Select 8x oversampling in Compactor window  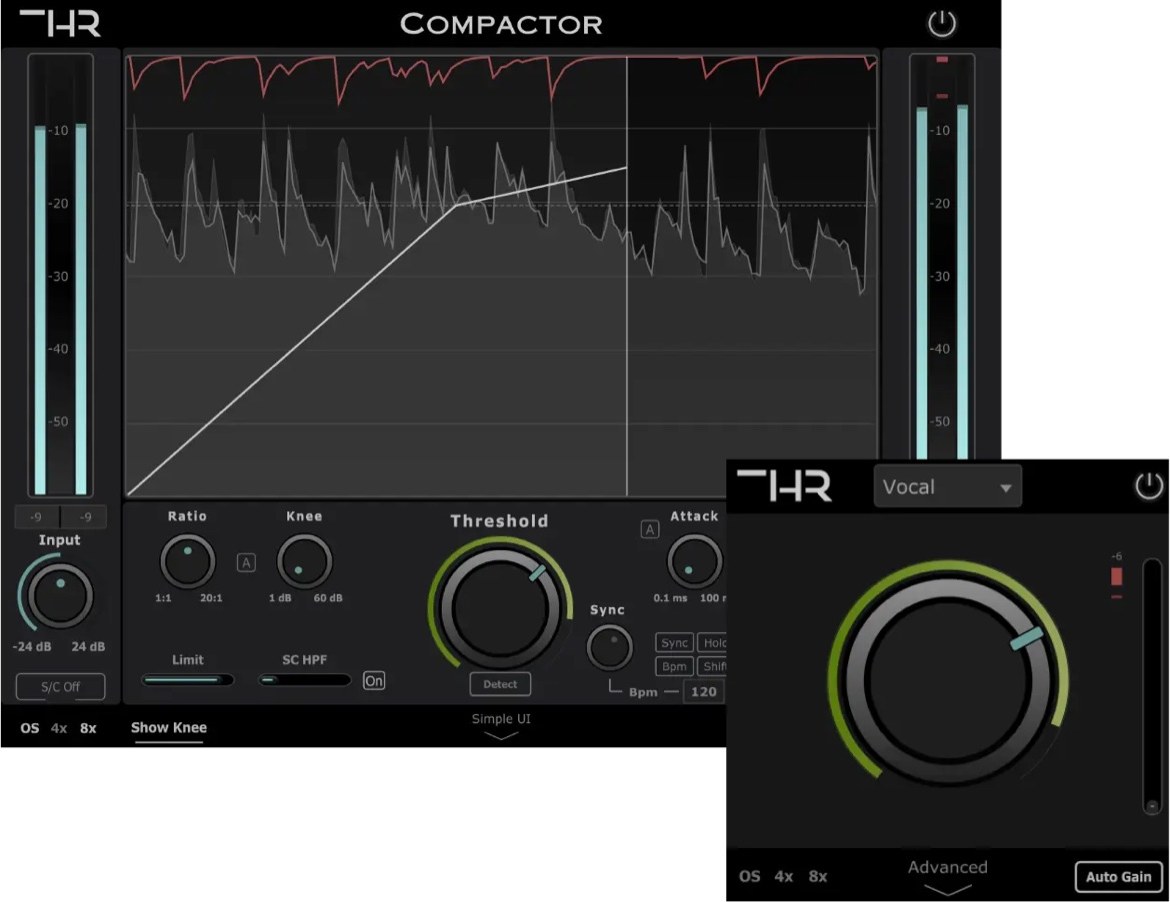pos(88,728)
